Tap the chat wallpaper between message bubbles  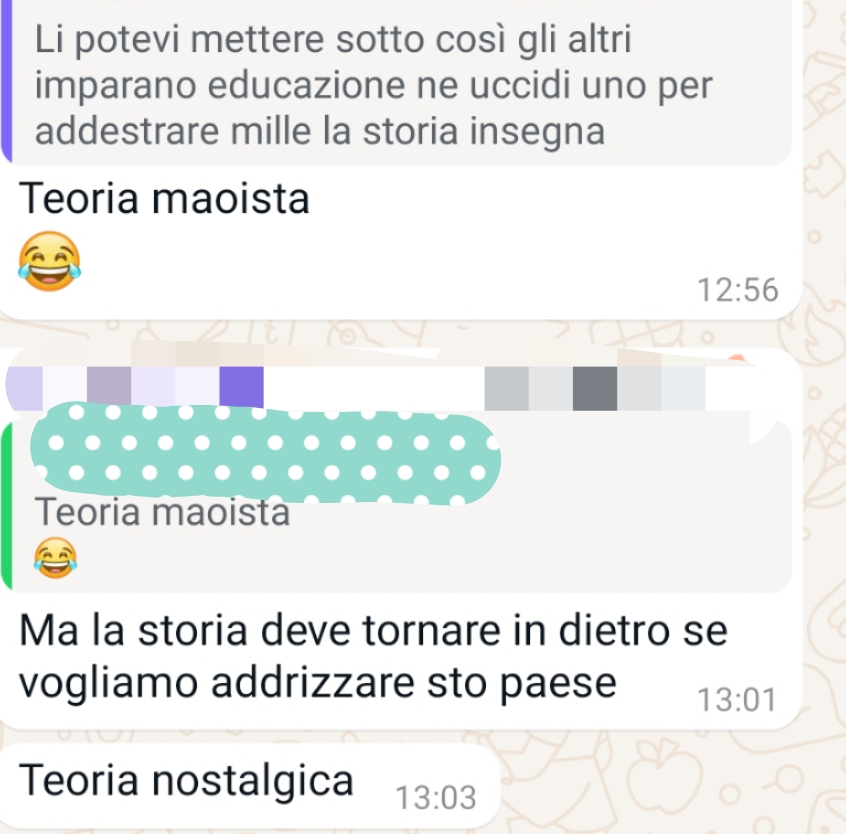click(x=399, y=333)
